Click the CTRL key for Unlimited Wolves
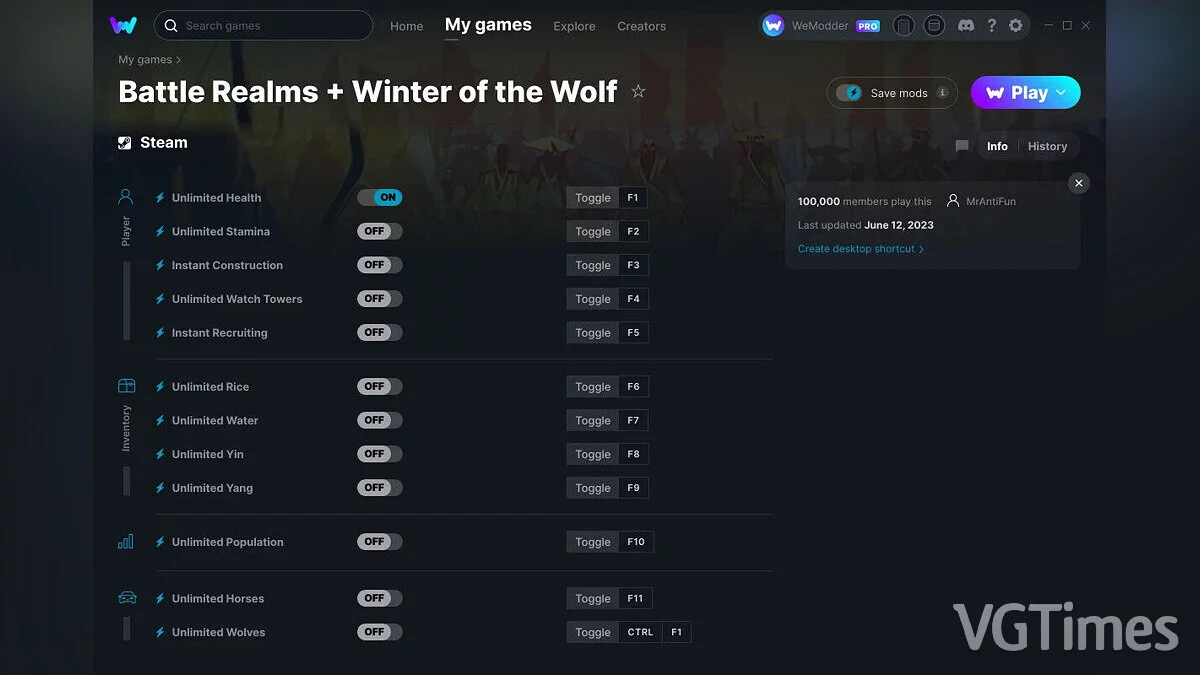The image size is (1200, 675). tap(641, 632)
